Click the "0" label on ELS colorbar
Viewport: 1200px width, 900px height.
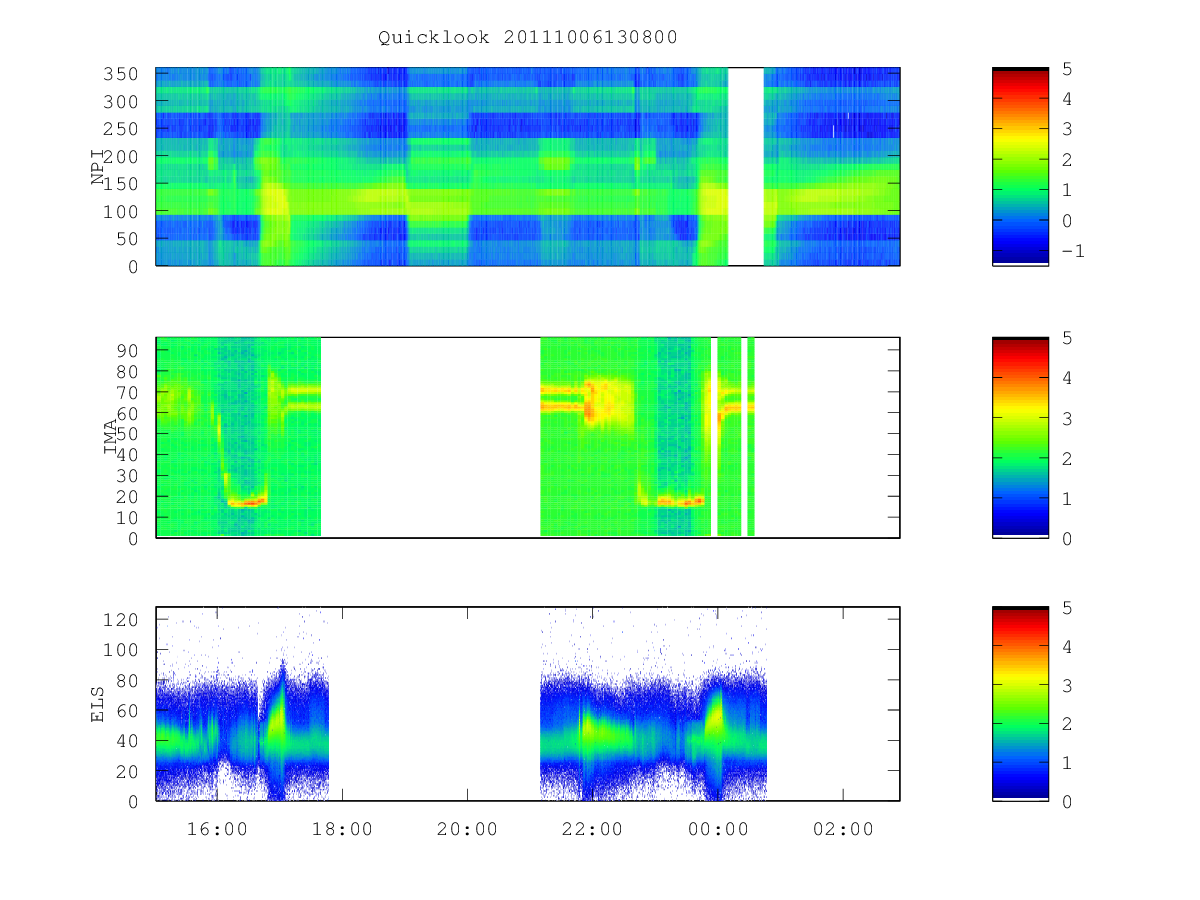[1066, 801]
